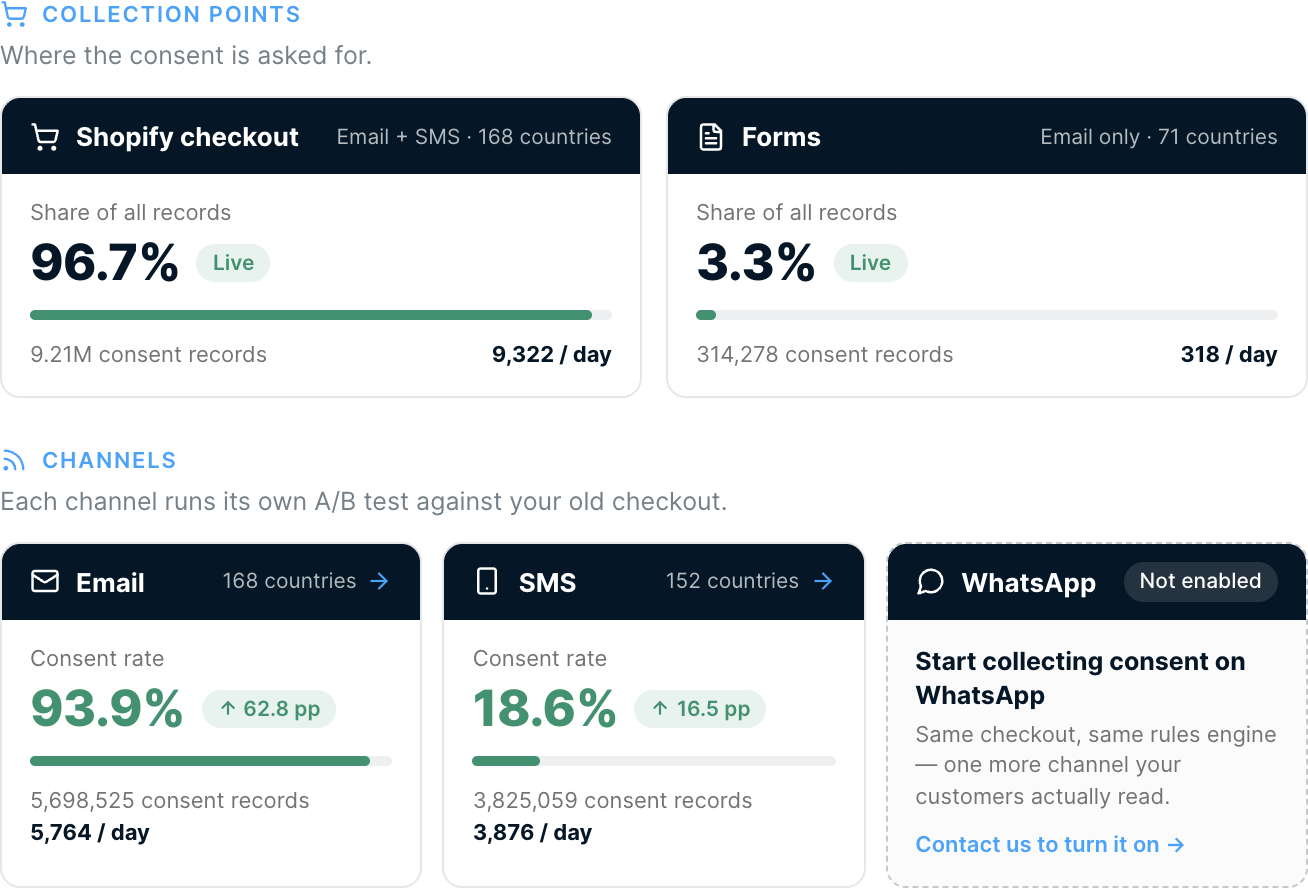Click the 3,876 / day figure
Viewport: 1308px width, 888px height.
click(533, 832)
